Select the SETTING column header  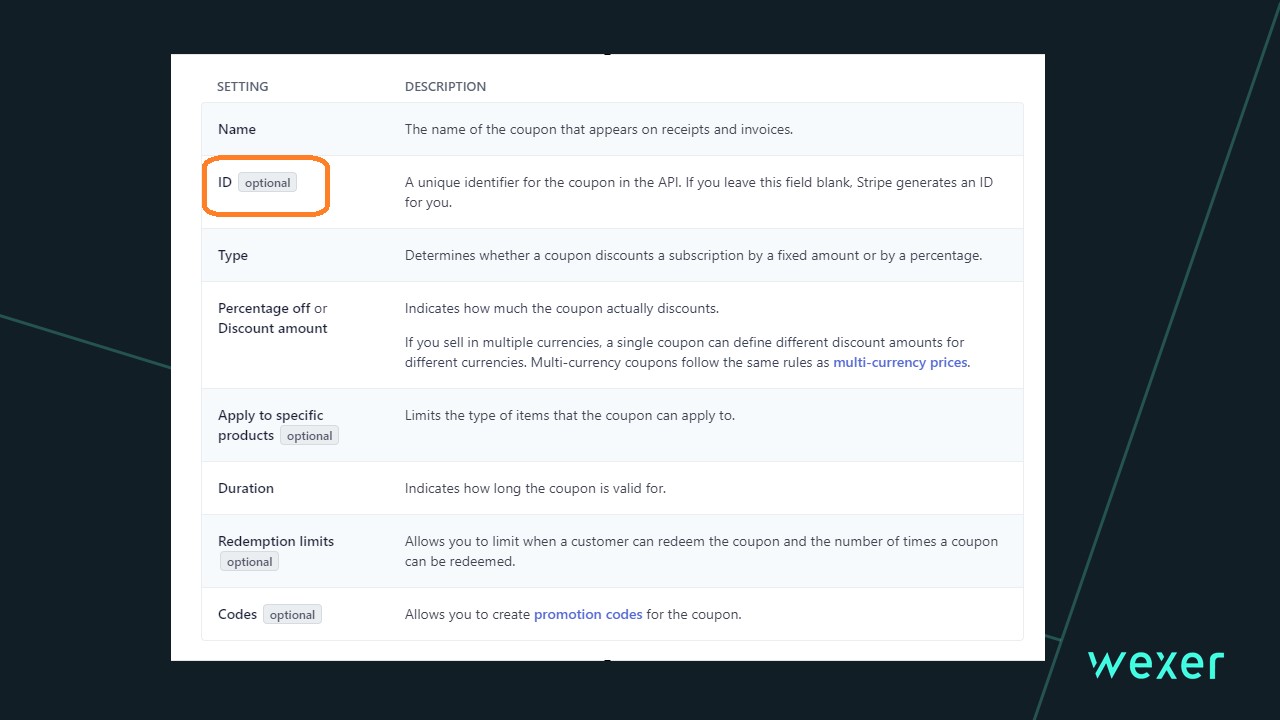(242, 86)
